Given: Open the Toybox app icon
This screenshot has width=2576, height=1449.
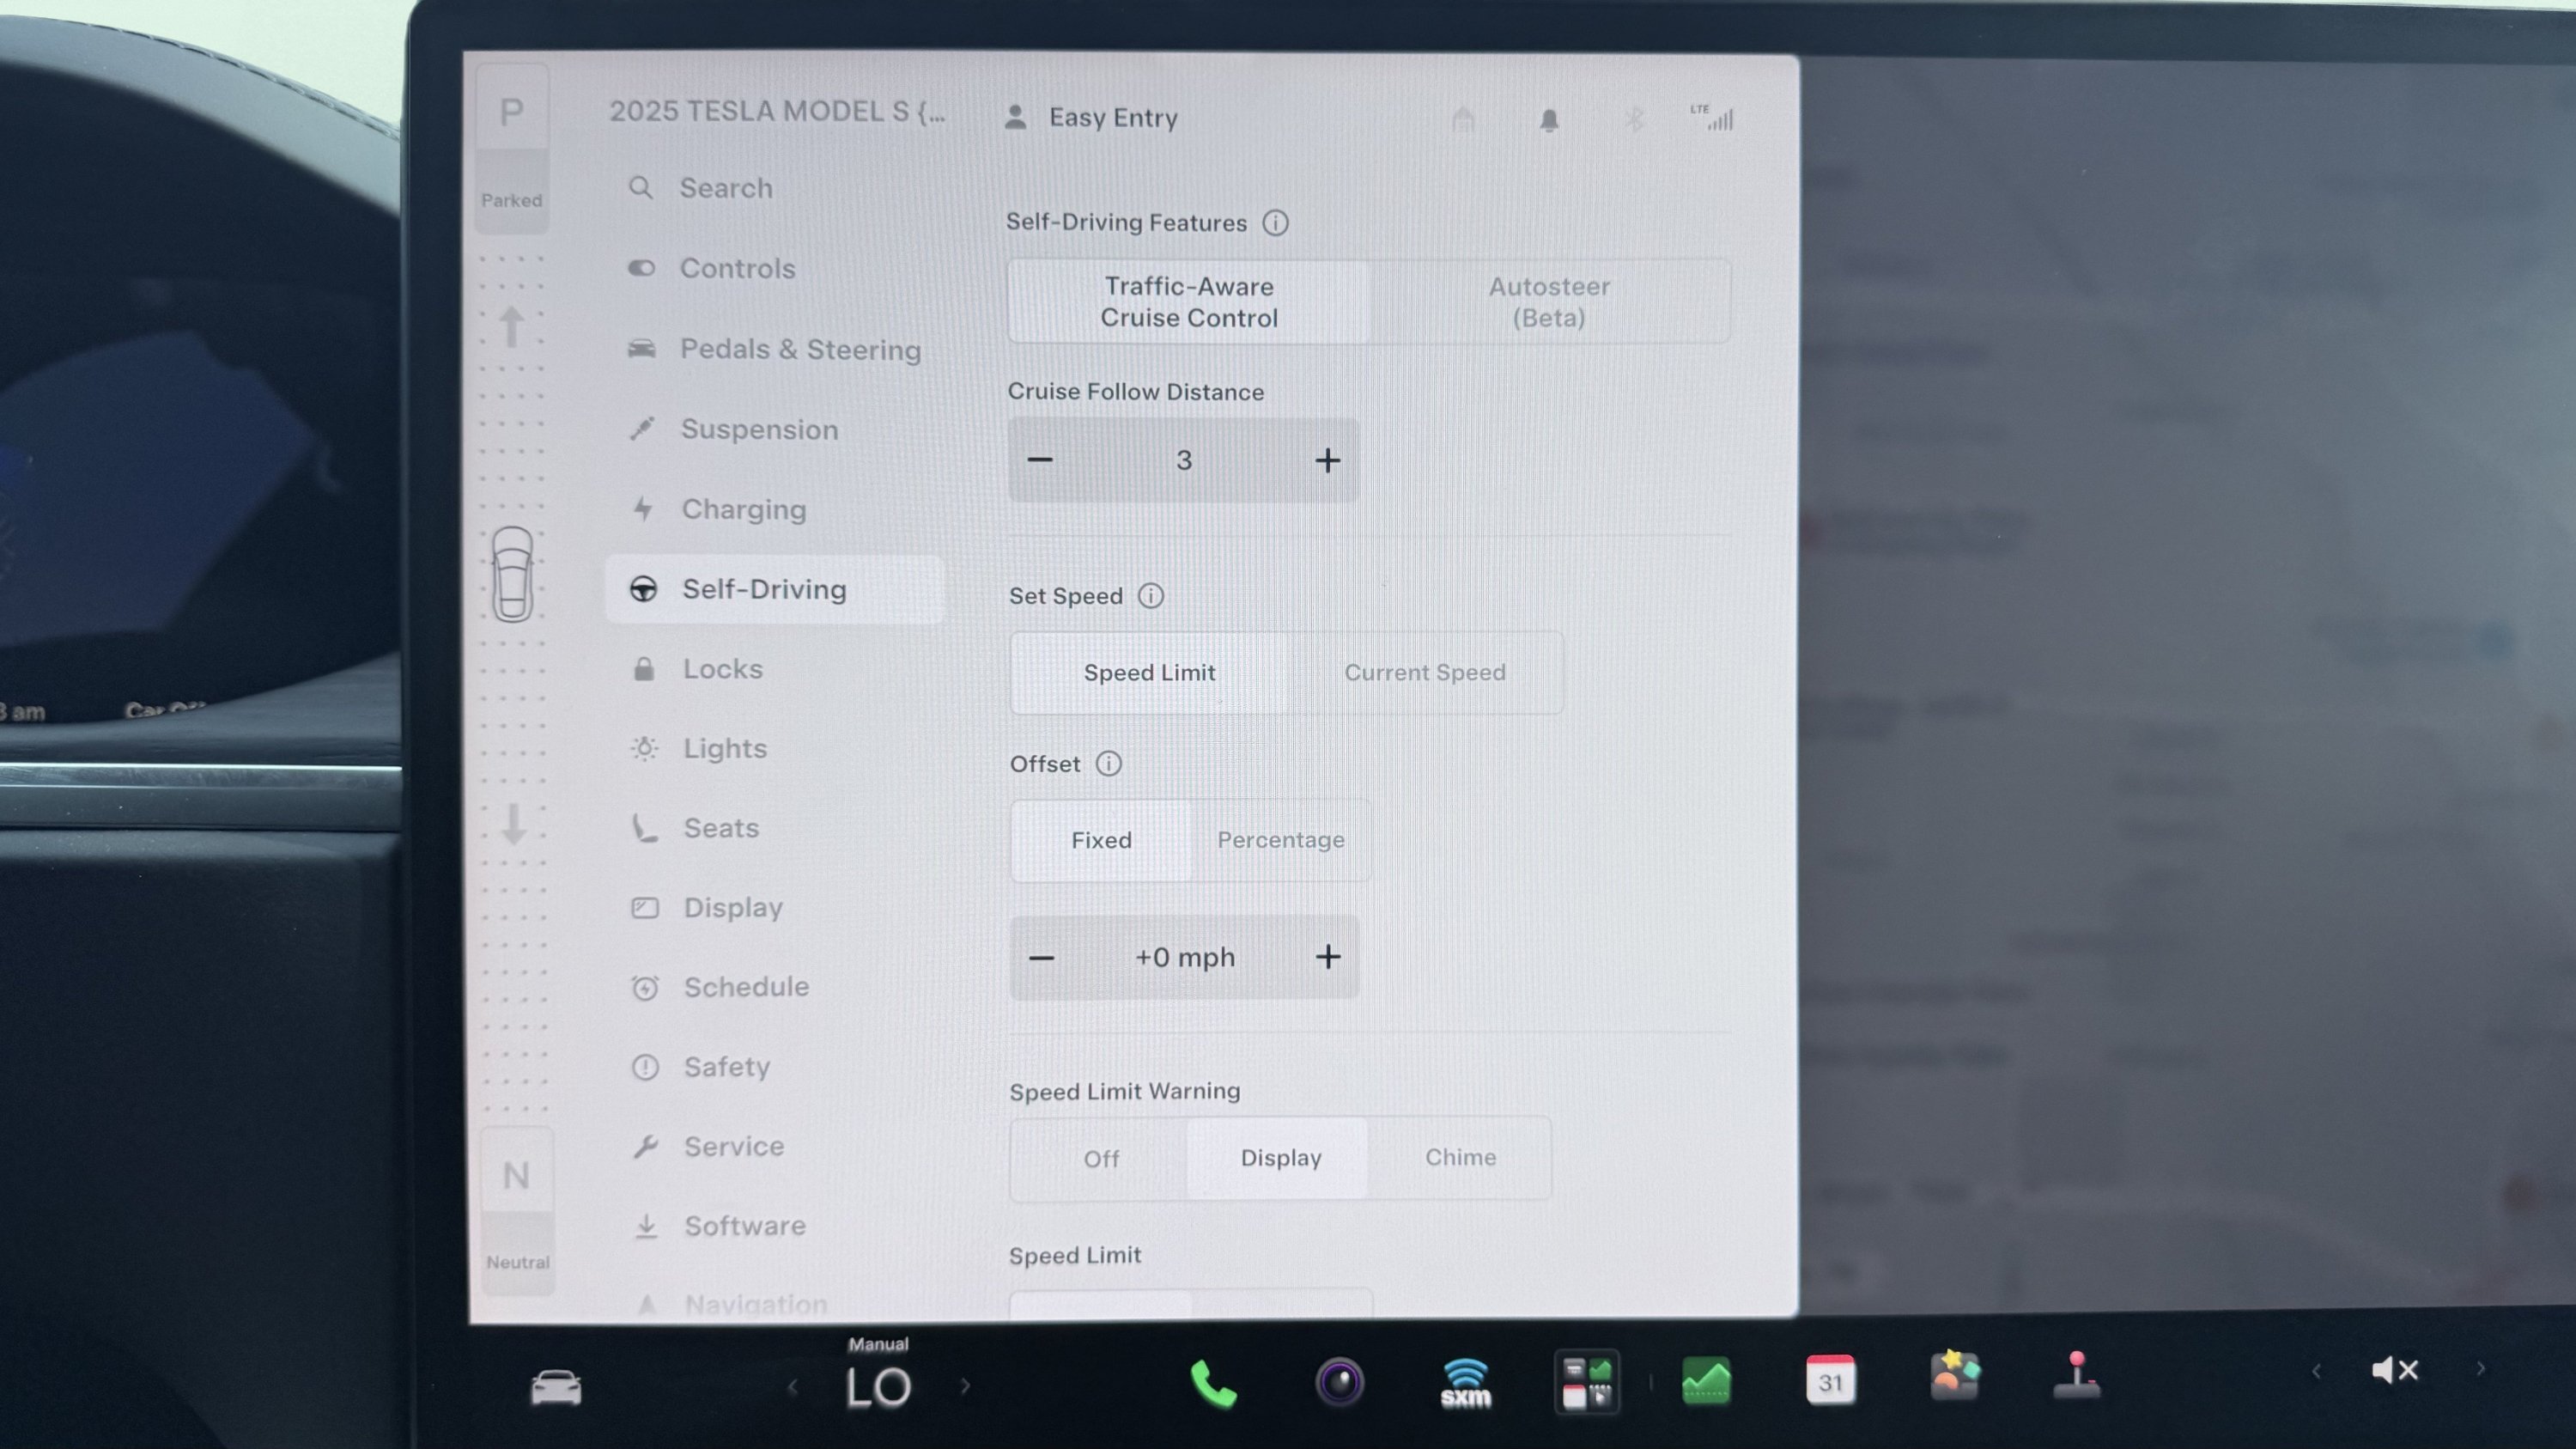Looking at the screenshot, I should coord(1954,1376).
